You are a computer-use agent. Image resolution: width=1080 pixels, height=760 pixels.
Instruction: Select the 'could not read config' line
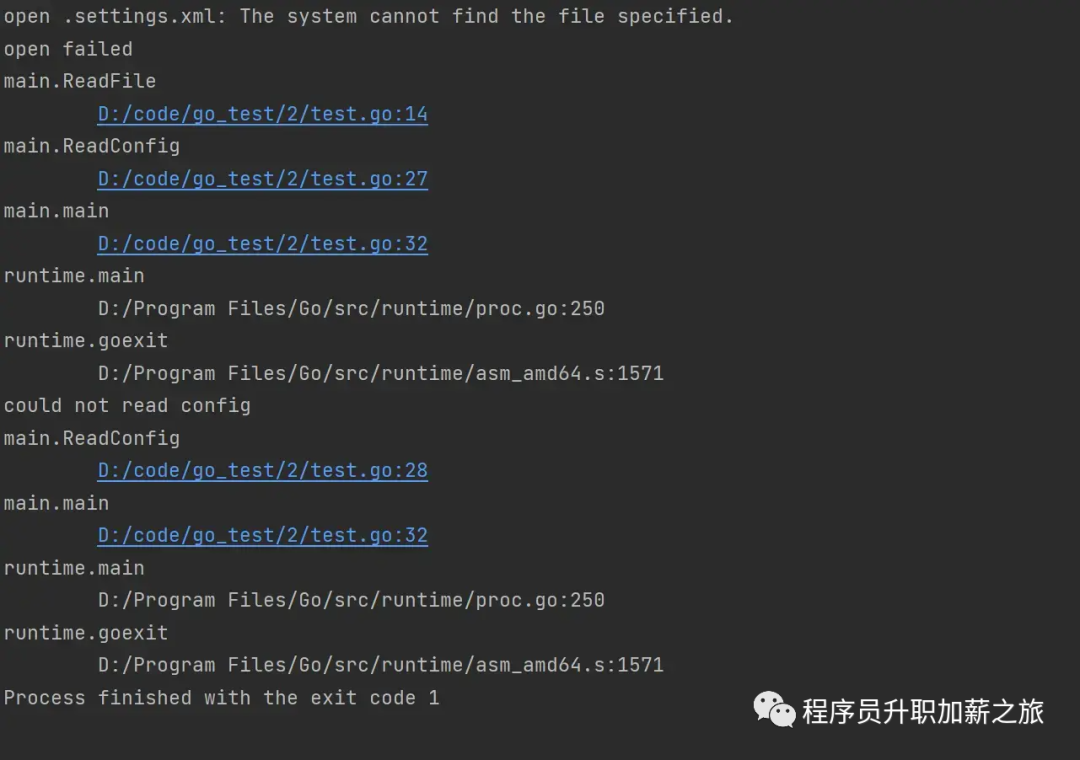[x=127, y=405]
